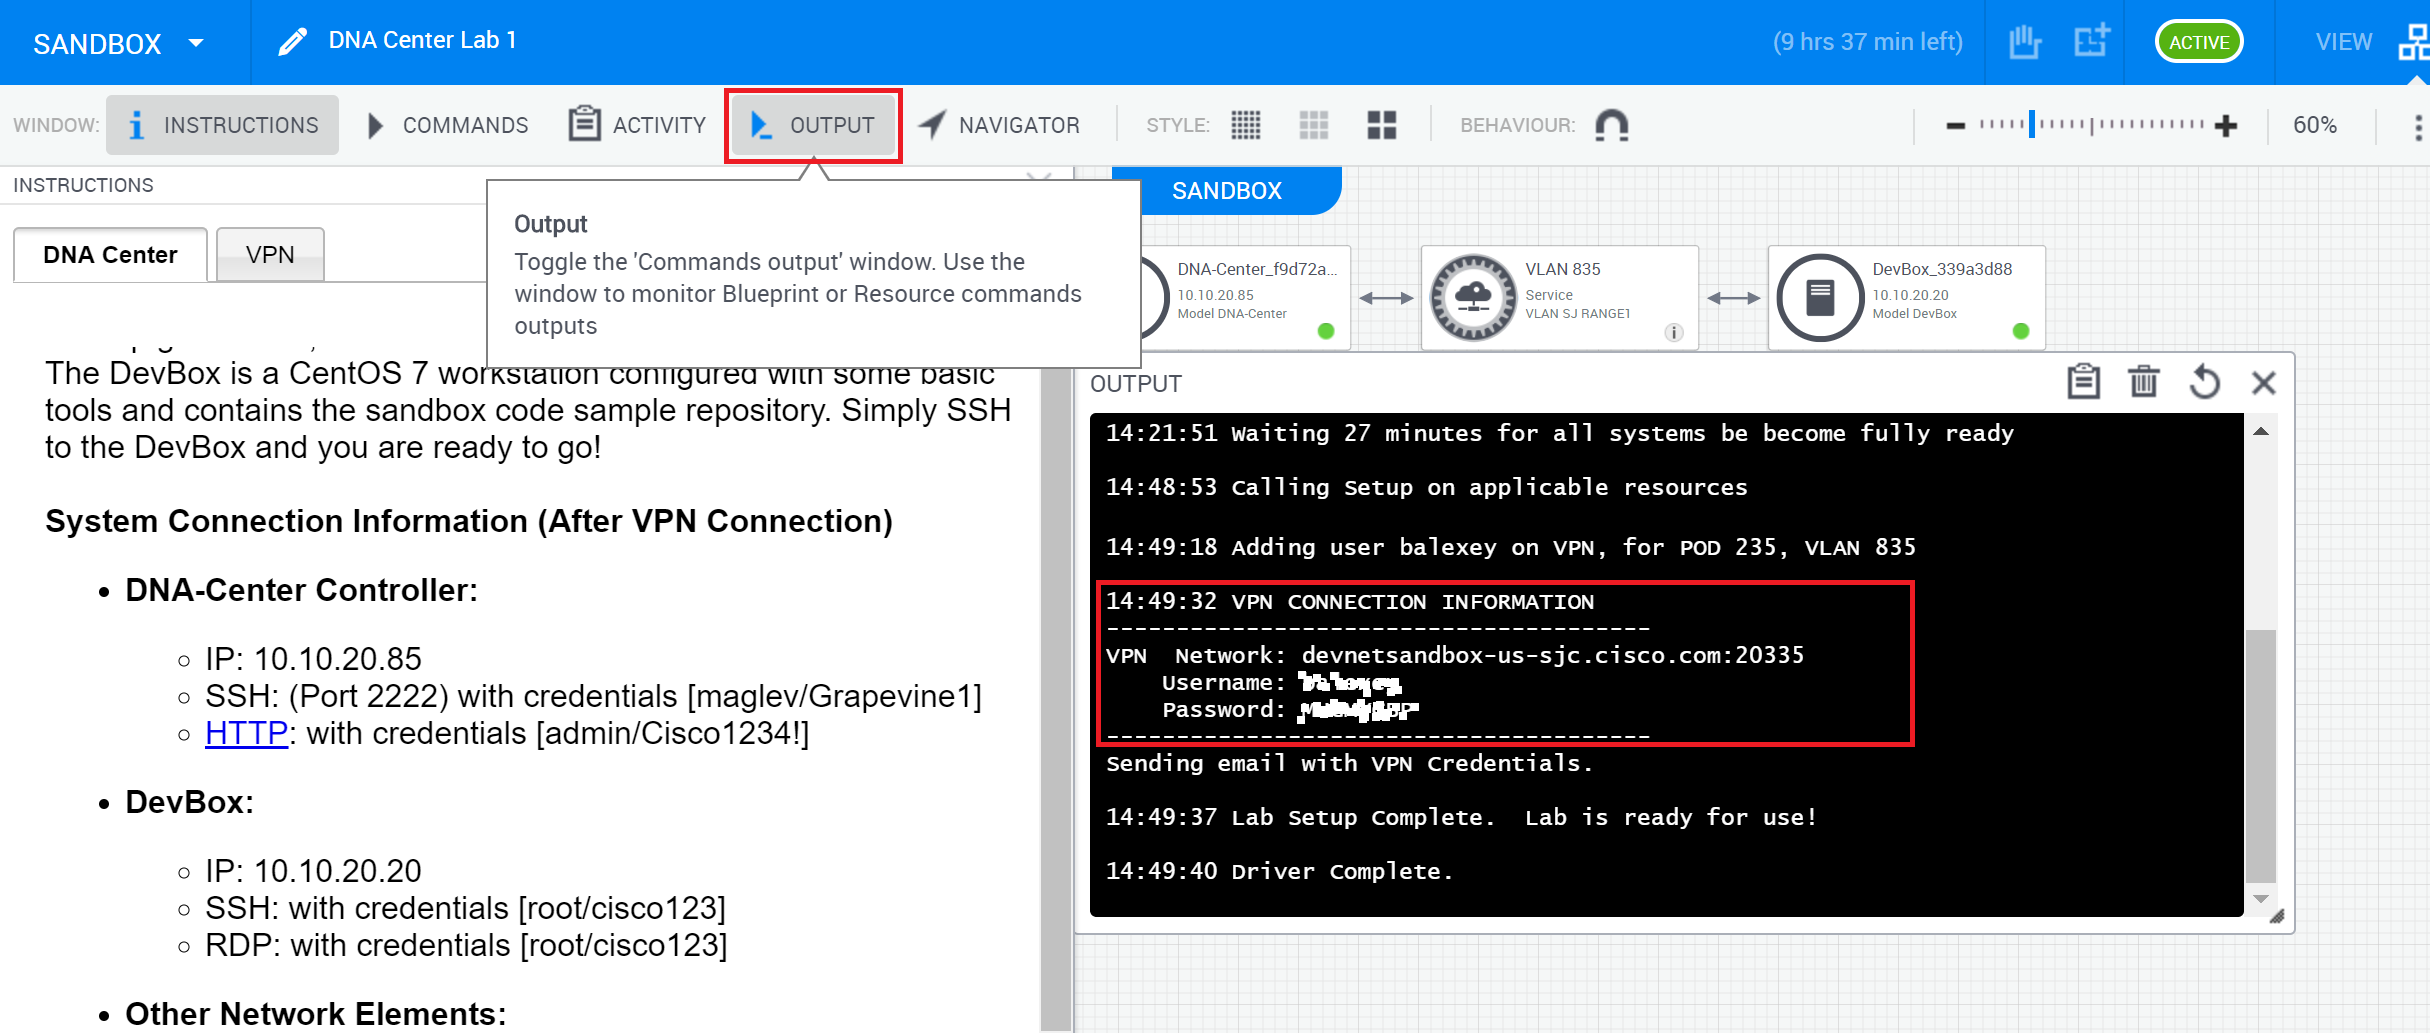Click the arrow between VLAN and DevBox
Screen dimensions: 2430x1033
[1733, 298]
